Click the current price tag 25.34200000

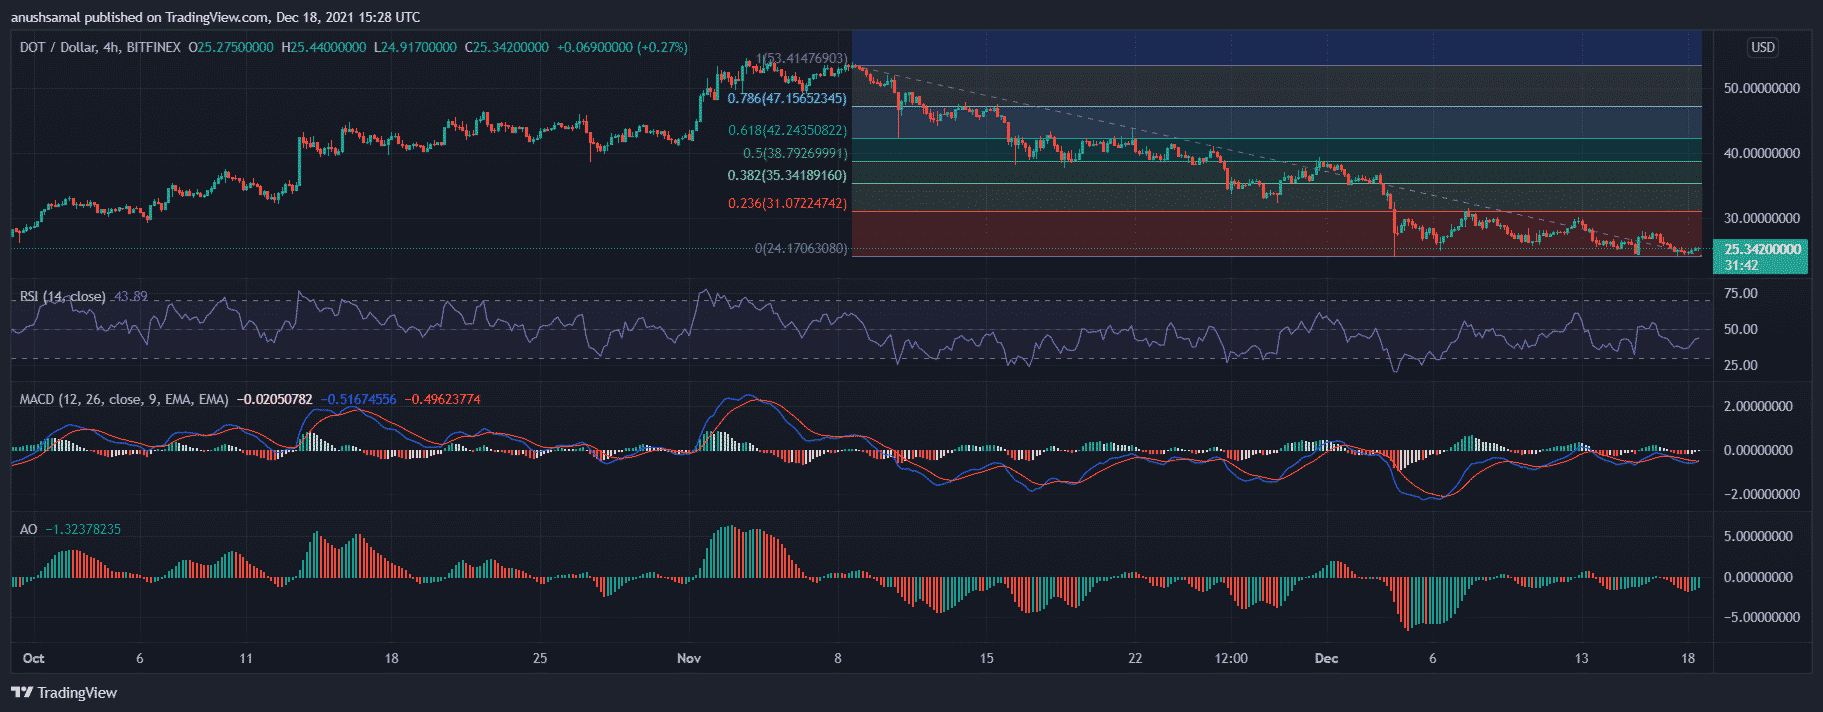(1762, 249)
